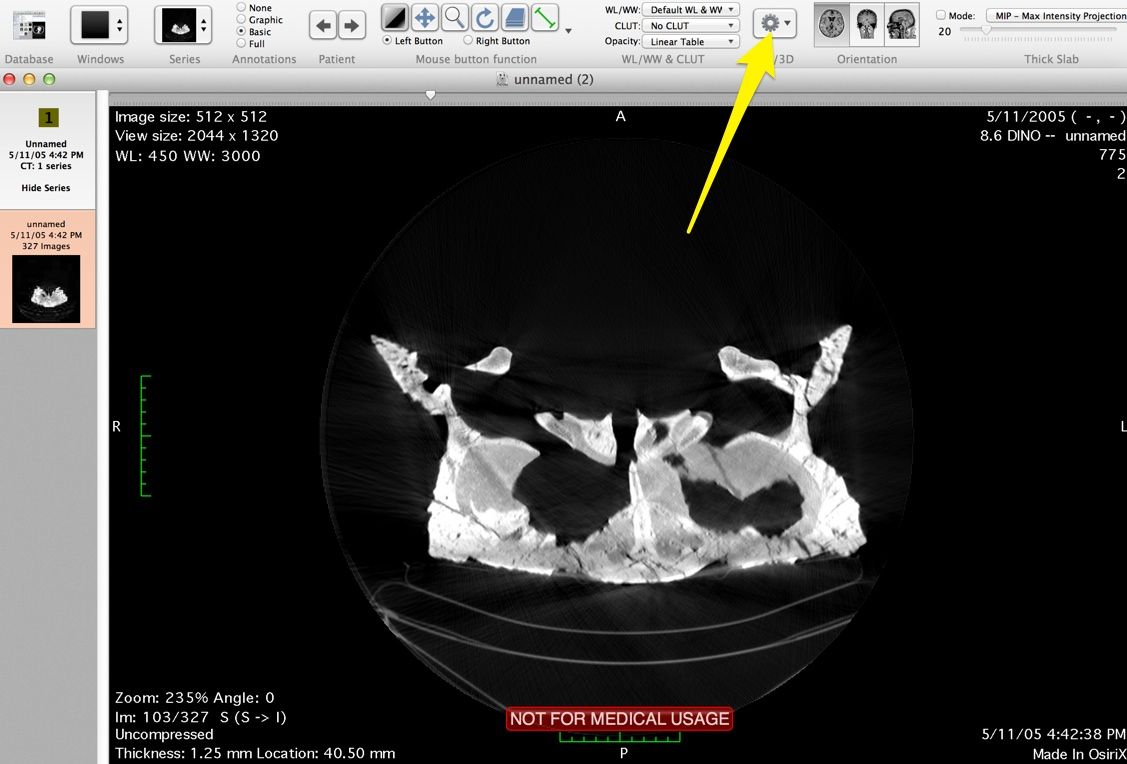This screenshot has width=1127, height=764.
Task: Select Full annotations mode
Action: (x=240, y=43)
